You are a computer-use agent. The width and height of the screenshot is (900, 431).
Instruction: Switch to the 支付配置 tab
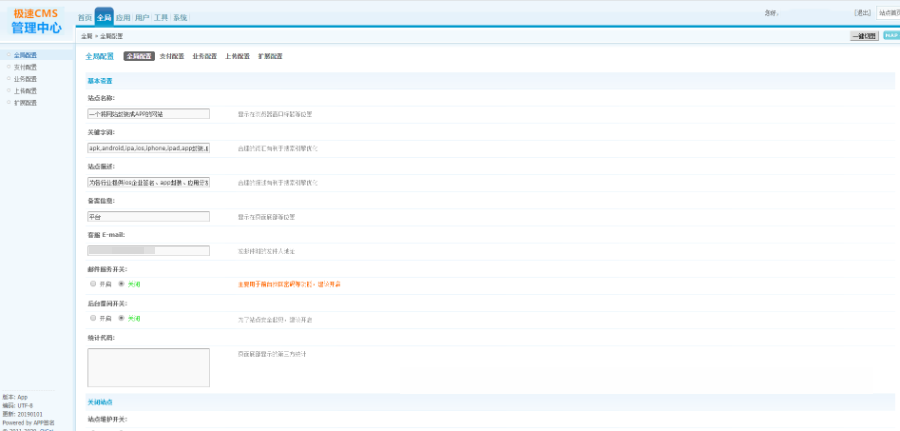(172, 57)
